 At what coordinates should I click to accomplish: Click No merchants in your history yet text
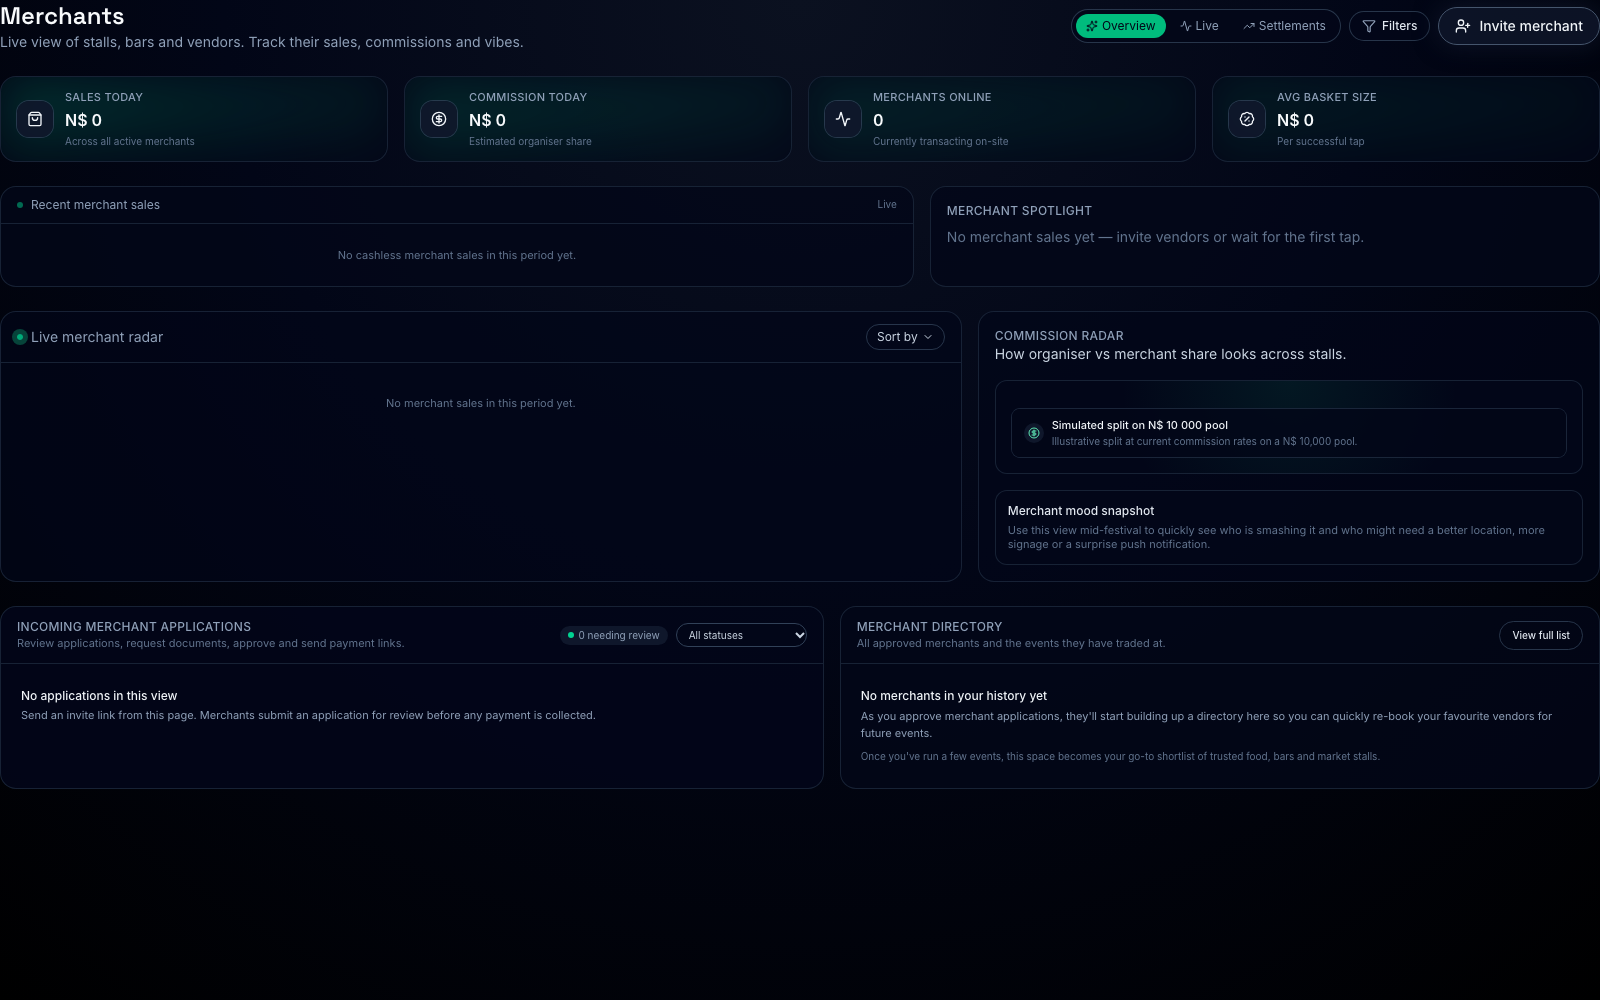coord(954,696)
